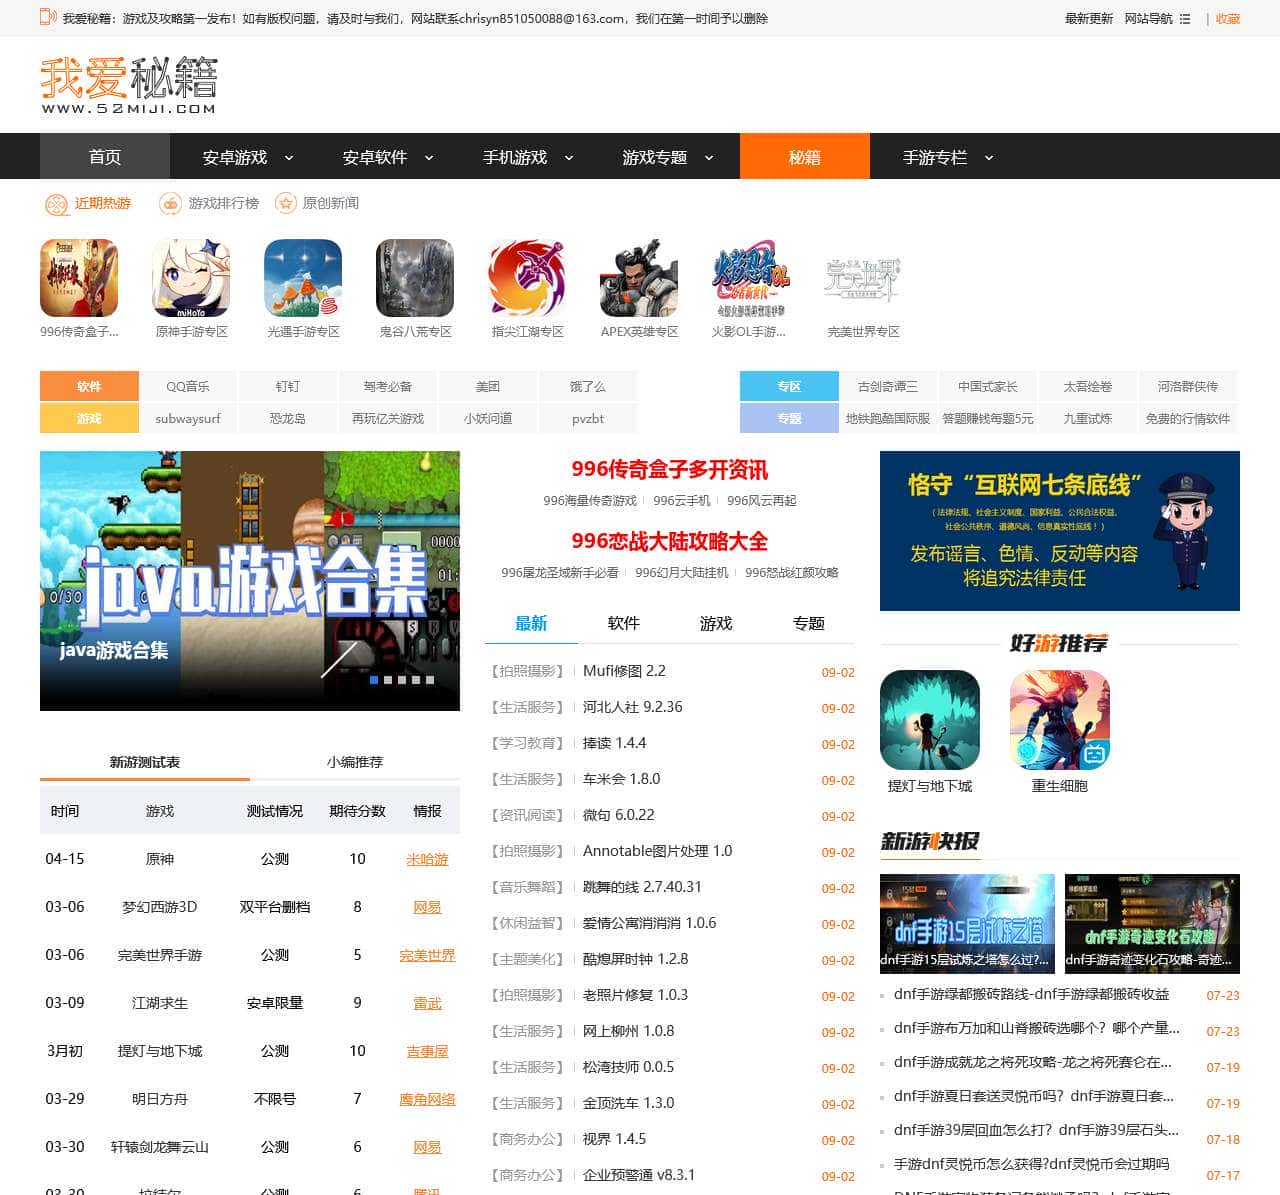
Task: Click the 我爱秘籍 site logo
Action: point(128,84)
